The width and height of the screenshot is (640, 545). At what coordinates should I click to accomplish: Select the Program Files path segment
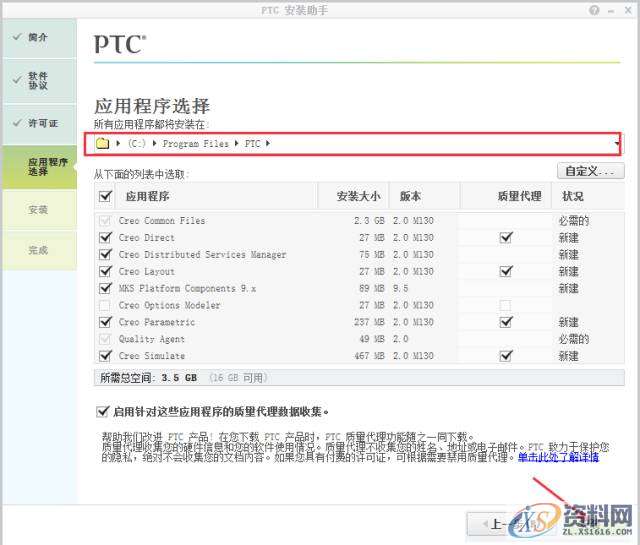click(x=196, y=144)
